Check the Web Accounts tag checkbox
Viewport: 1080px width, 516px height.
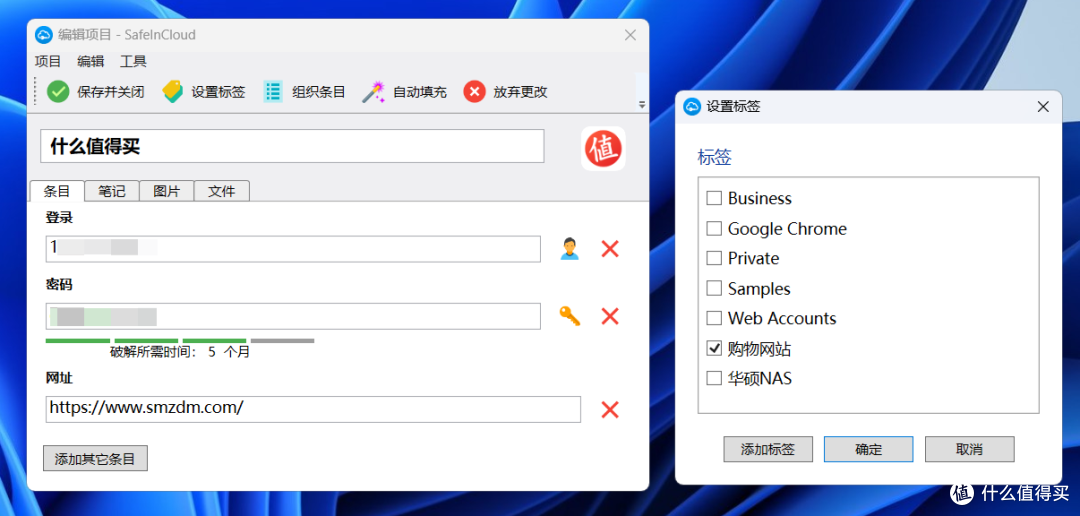tap(714, 318)
